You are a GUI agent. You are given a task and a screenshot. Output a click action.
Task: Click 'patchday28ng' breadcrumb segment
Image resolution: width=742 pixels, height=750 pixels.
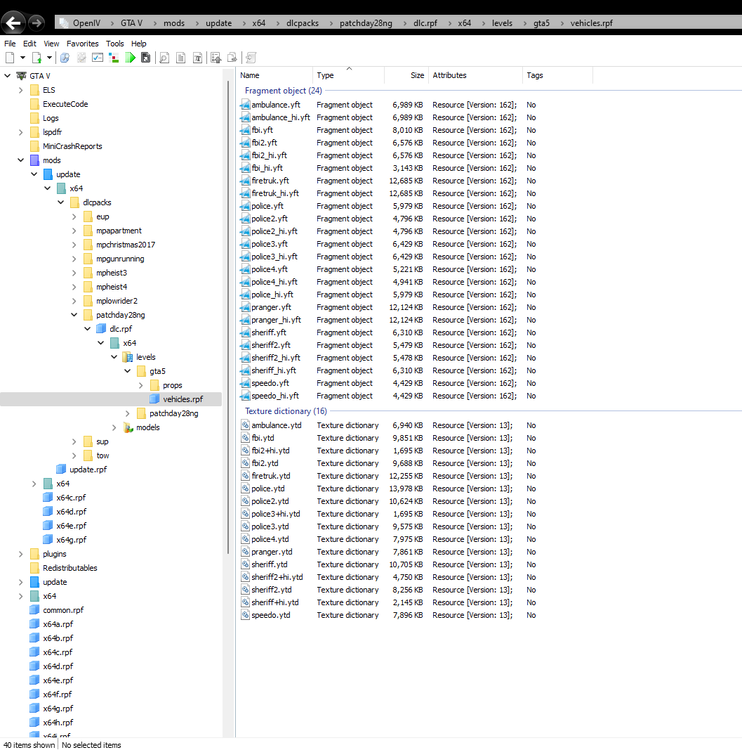(365, 23)
